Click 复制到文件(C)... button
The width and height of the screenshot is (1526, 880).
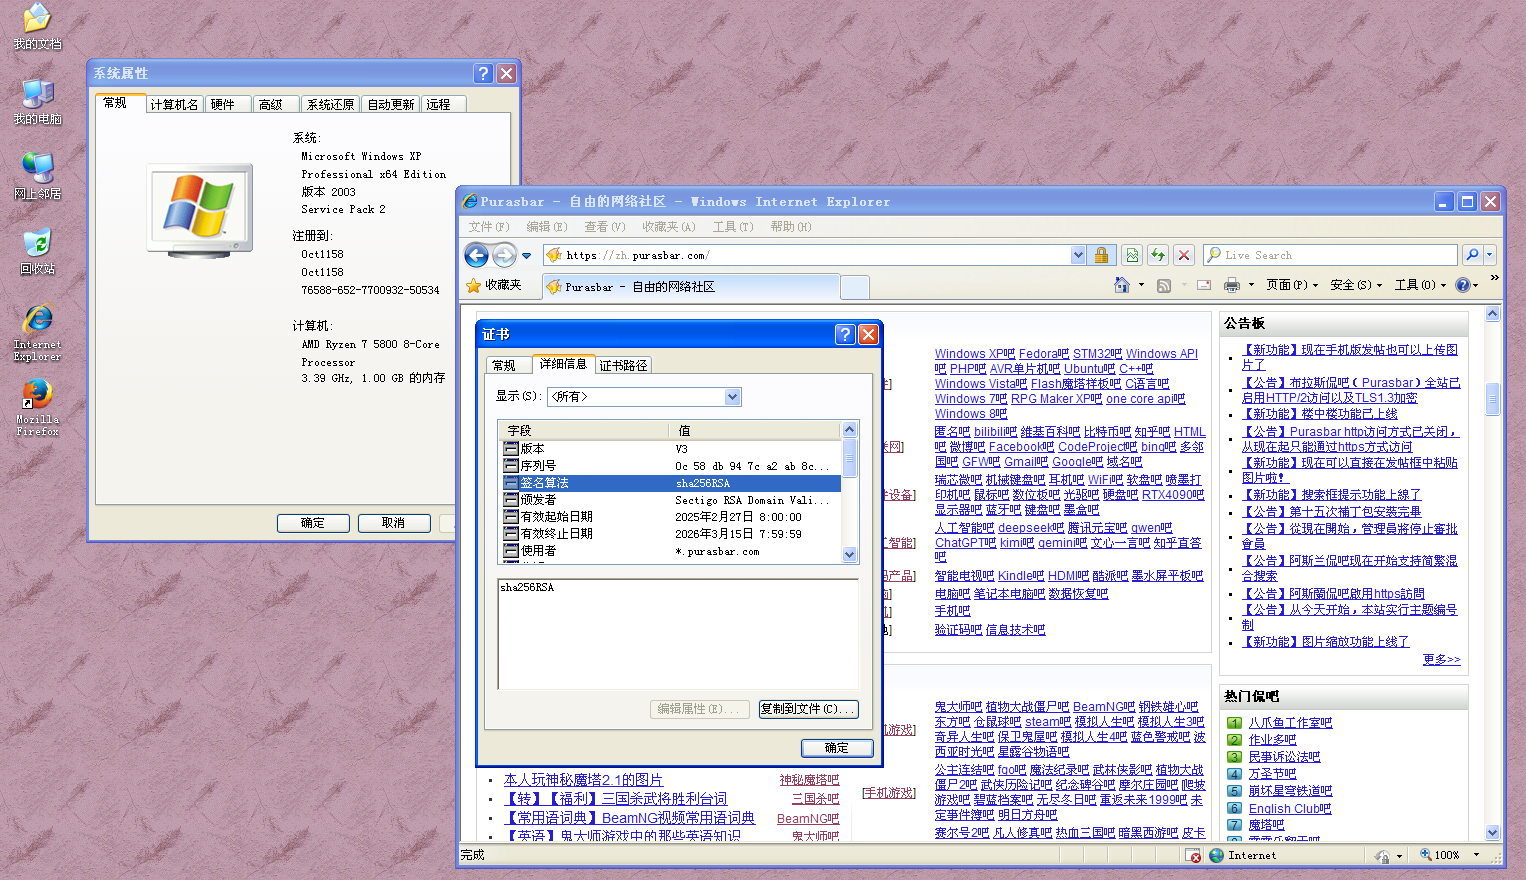coord(808,709)
